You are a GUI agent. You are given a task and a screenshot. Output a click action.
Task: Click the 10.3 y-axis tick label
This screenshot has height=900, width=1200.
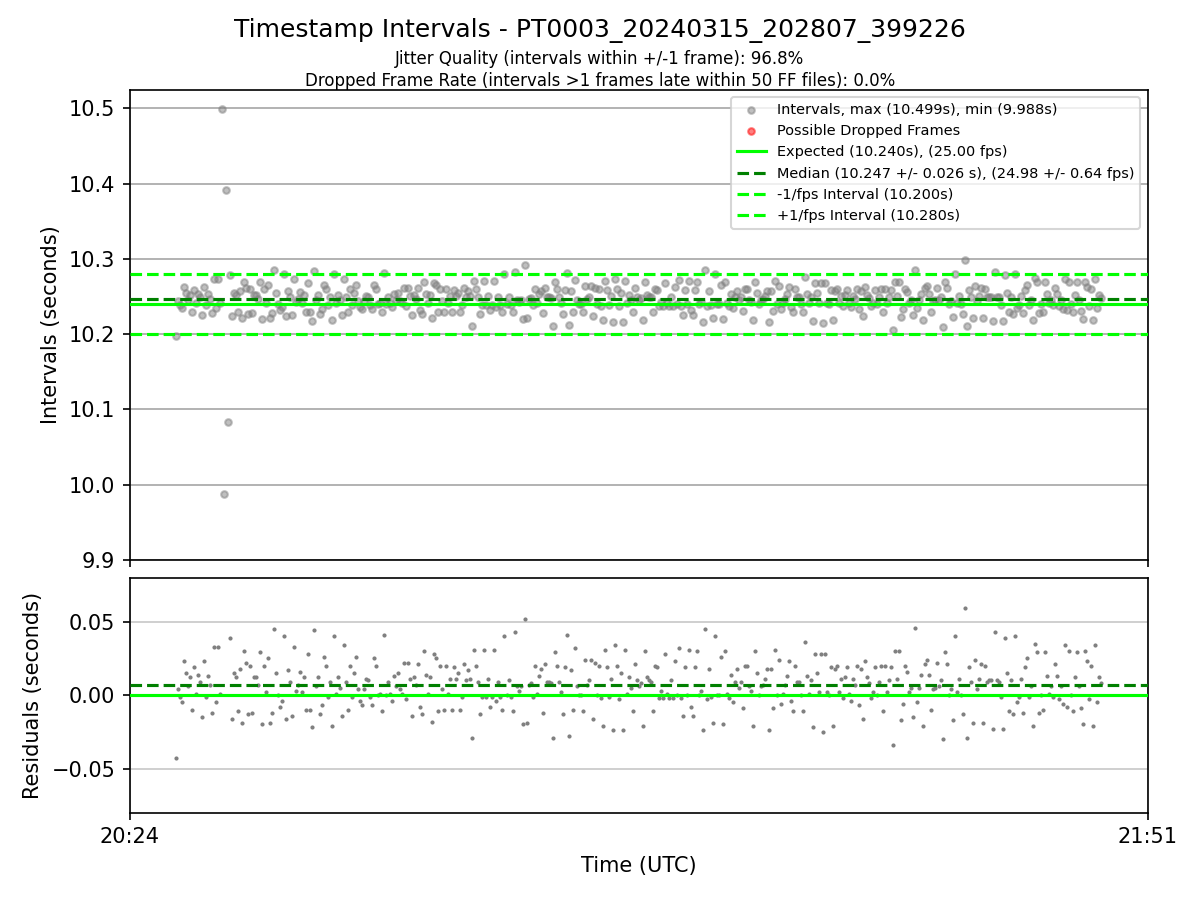92,259
